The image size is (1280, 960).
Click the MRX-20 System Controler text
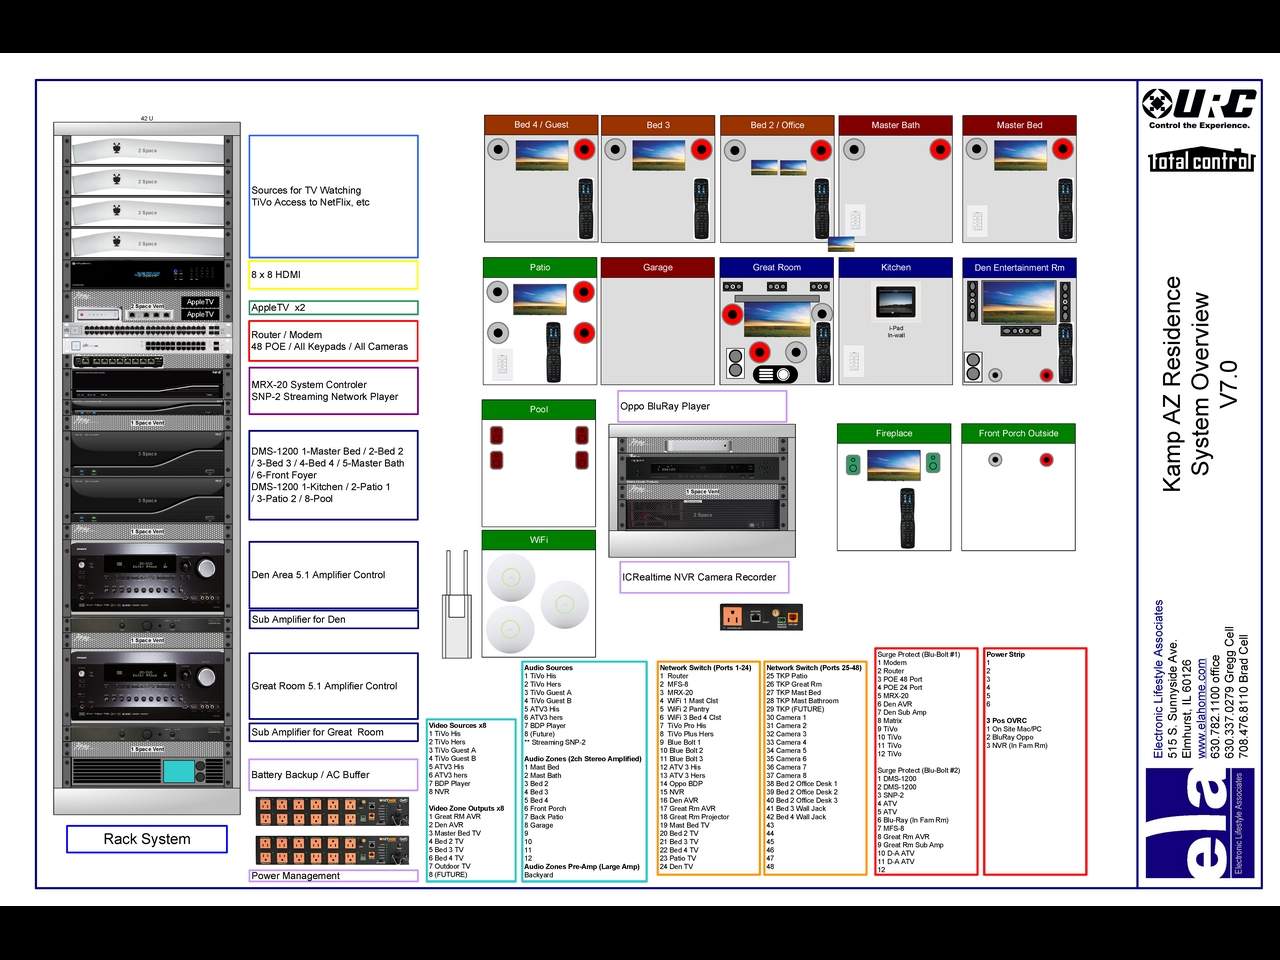(309, 385)
